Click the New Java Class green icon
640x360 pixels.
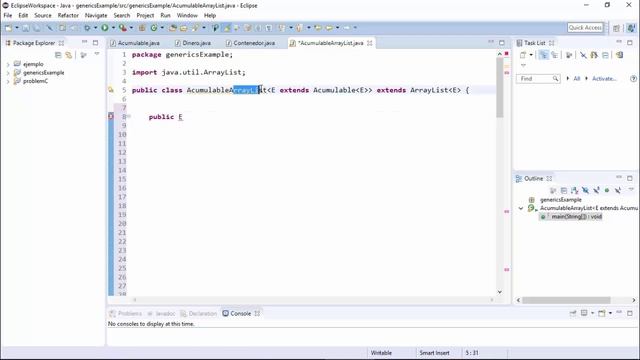click(x=154, y=28)
